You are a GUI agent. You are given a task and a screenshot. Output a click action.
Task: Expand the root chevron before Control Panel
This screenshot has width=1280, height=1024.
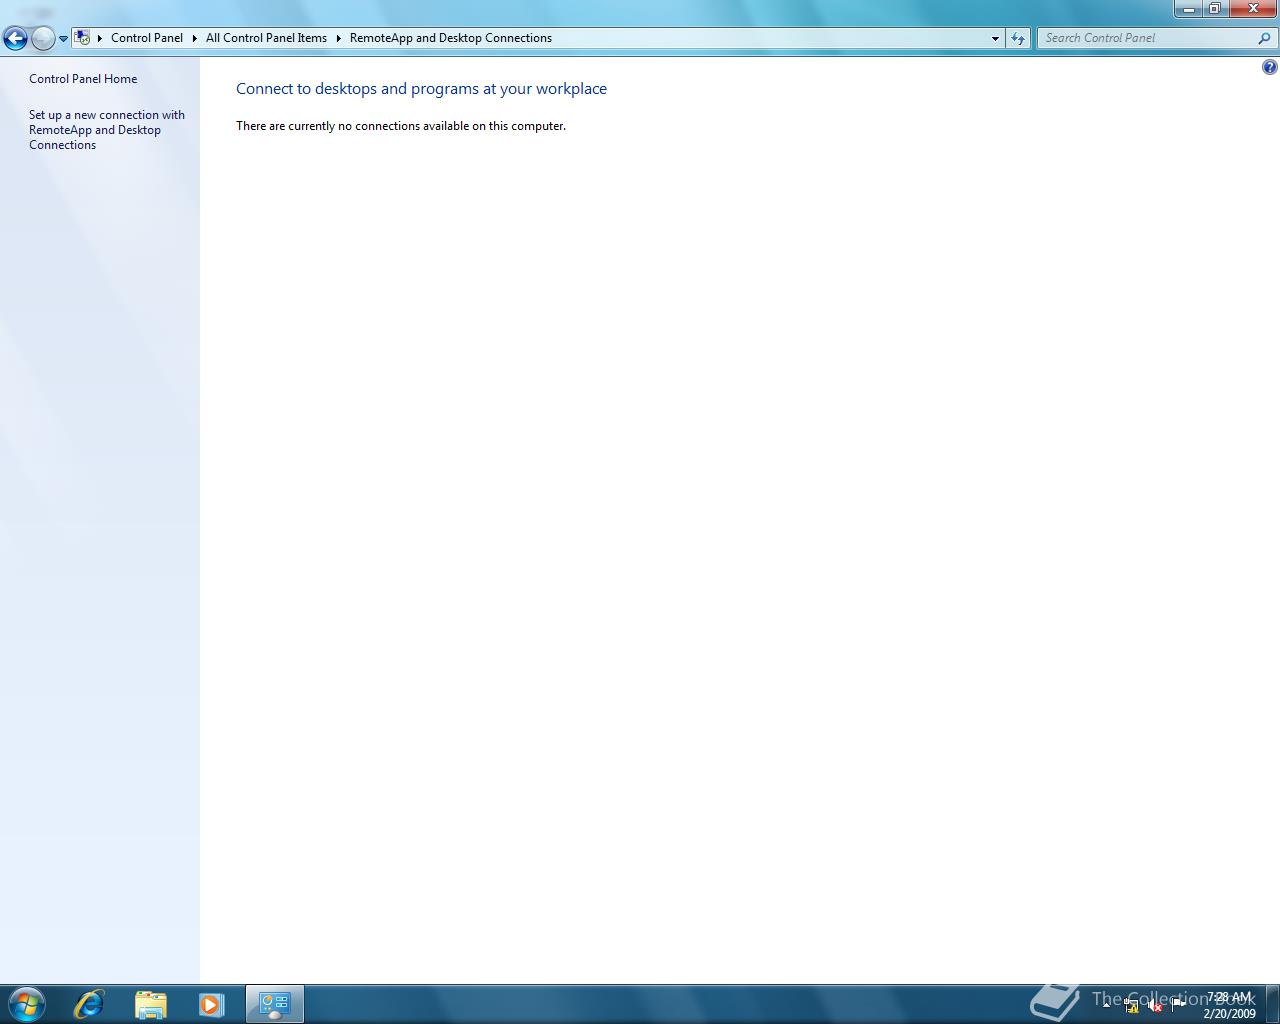pyautogui.click(x=100, y=38)
